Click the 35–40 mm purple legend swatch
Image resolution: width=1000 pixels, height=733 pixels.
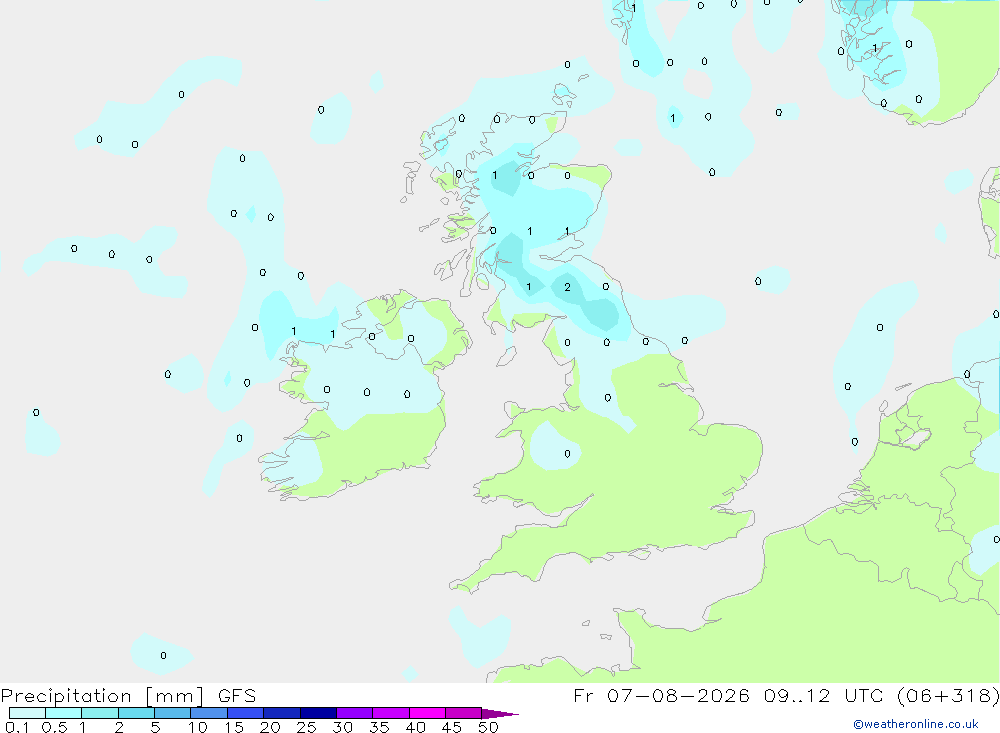click(391, 713)
